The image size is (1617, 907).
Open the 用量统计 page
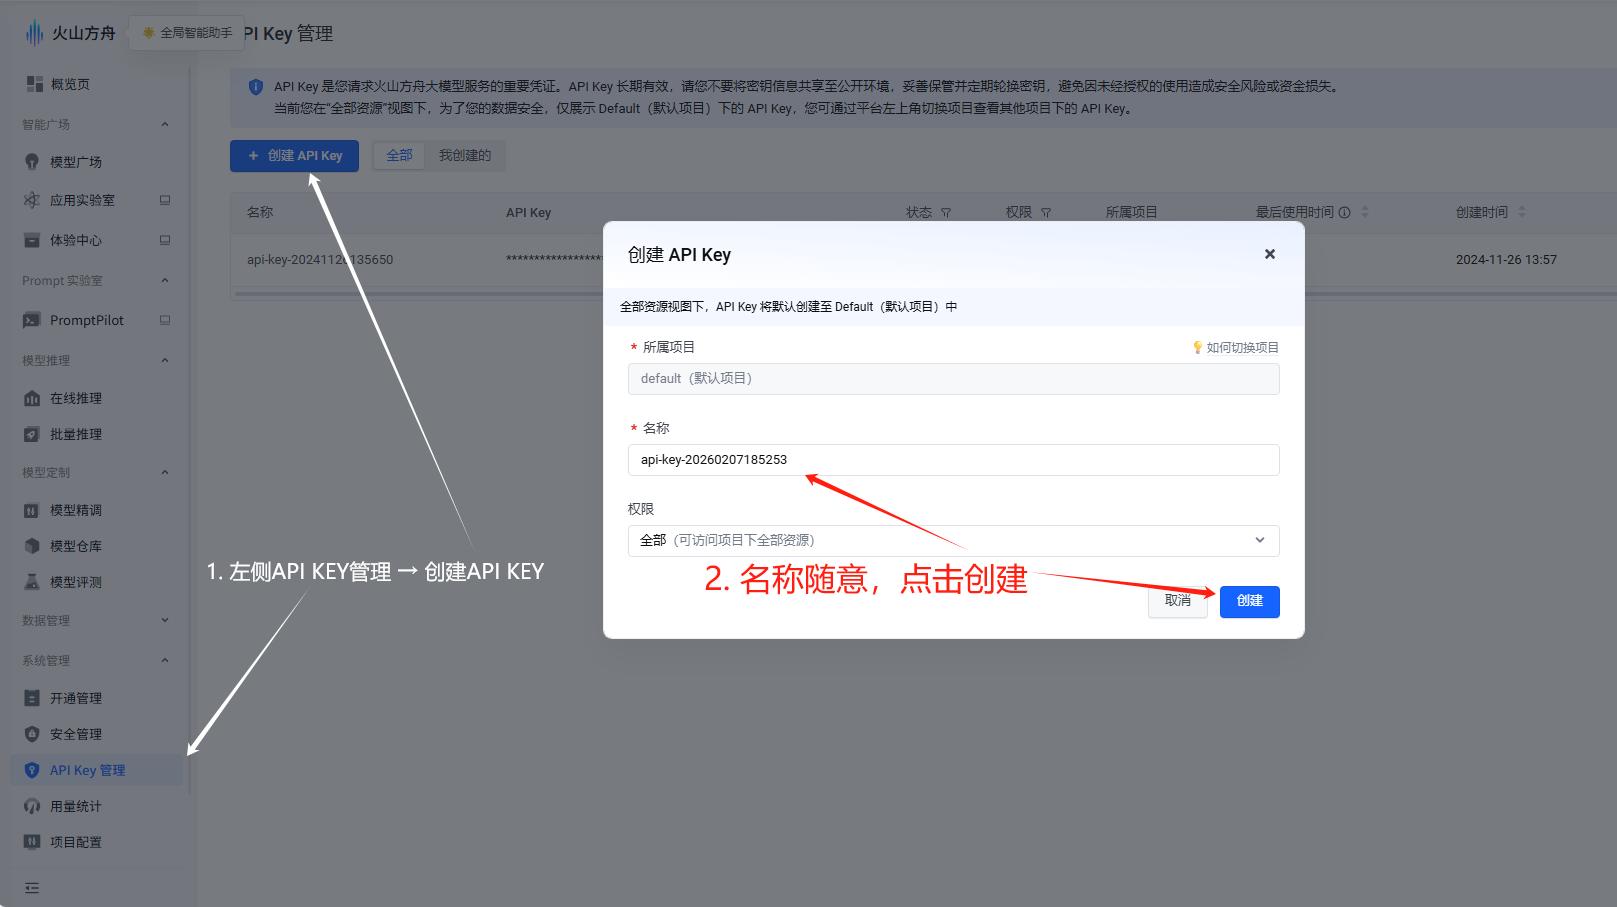point(75,806)
